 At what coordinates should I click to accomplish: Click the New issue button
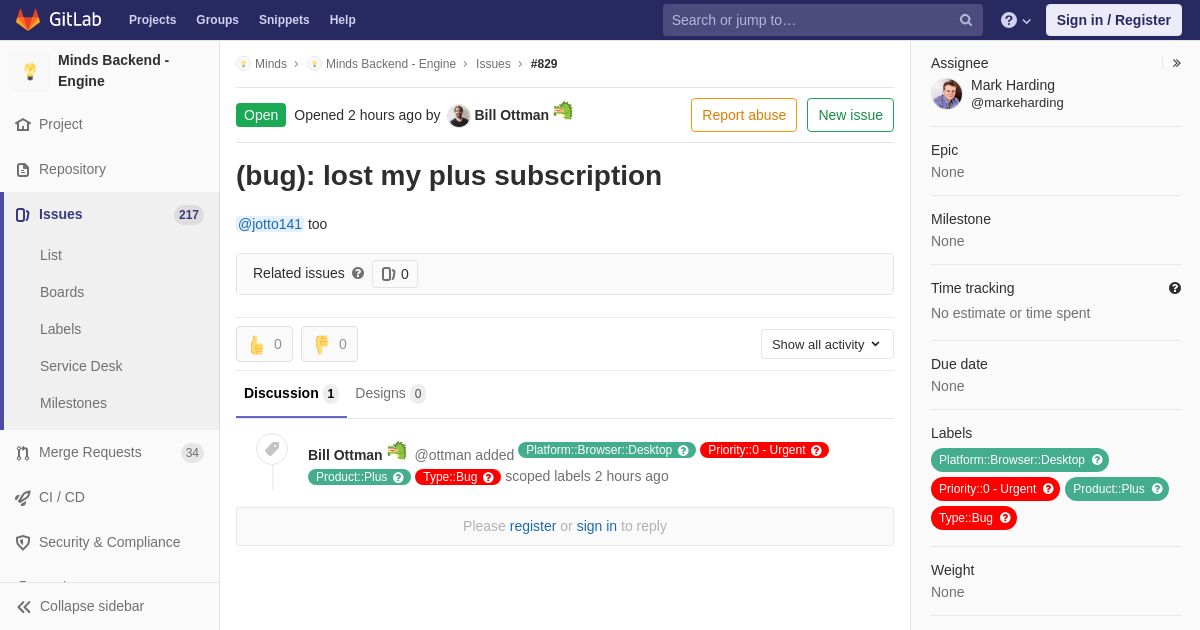coord(850,115)
